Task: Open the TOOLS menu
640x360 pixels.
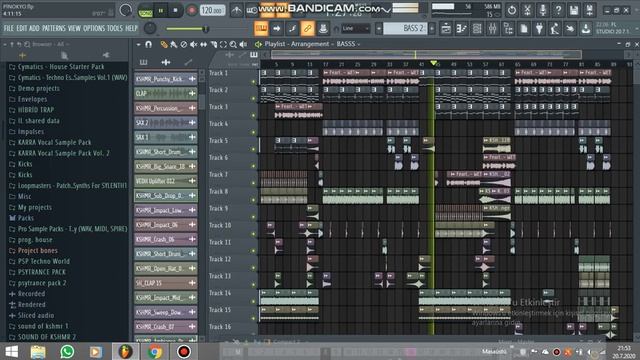Action: click(115, 28)
